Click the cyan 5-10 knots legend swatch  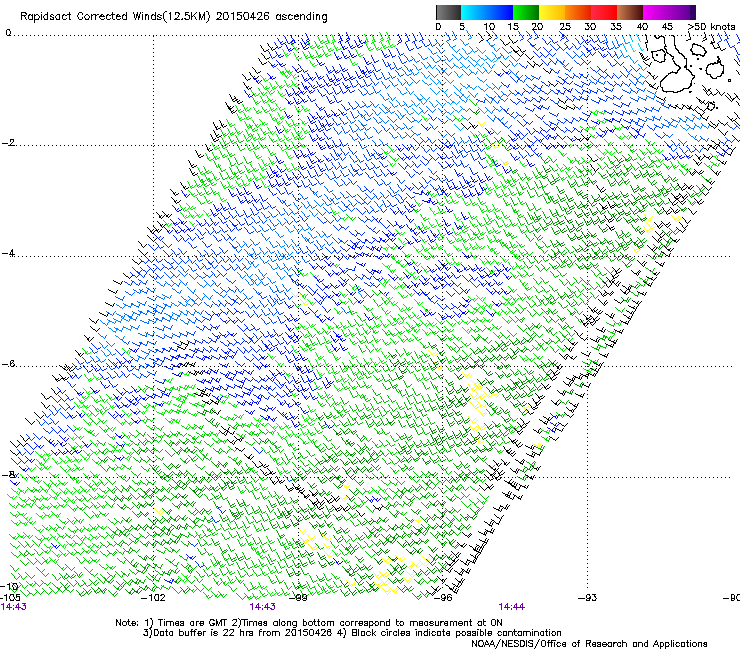[474, 12]
